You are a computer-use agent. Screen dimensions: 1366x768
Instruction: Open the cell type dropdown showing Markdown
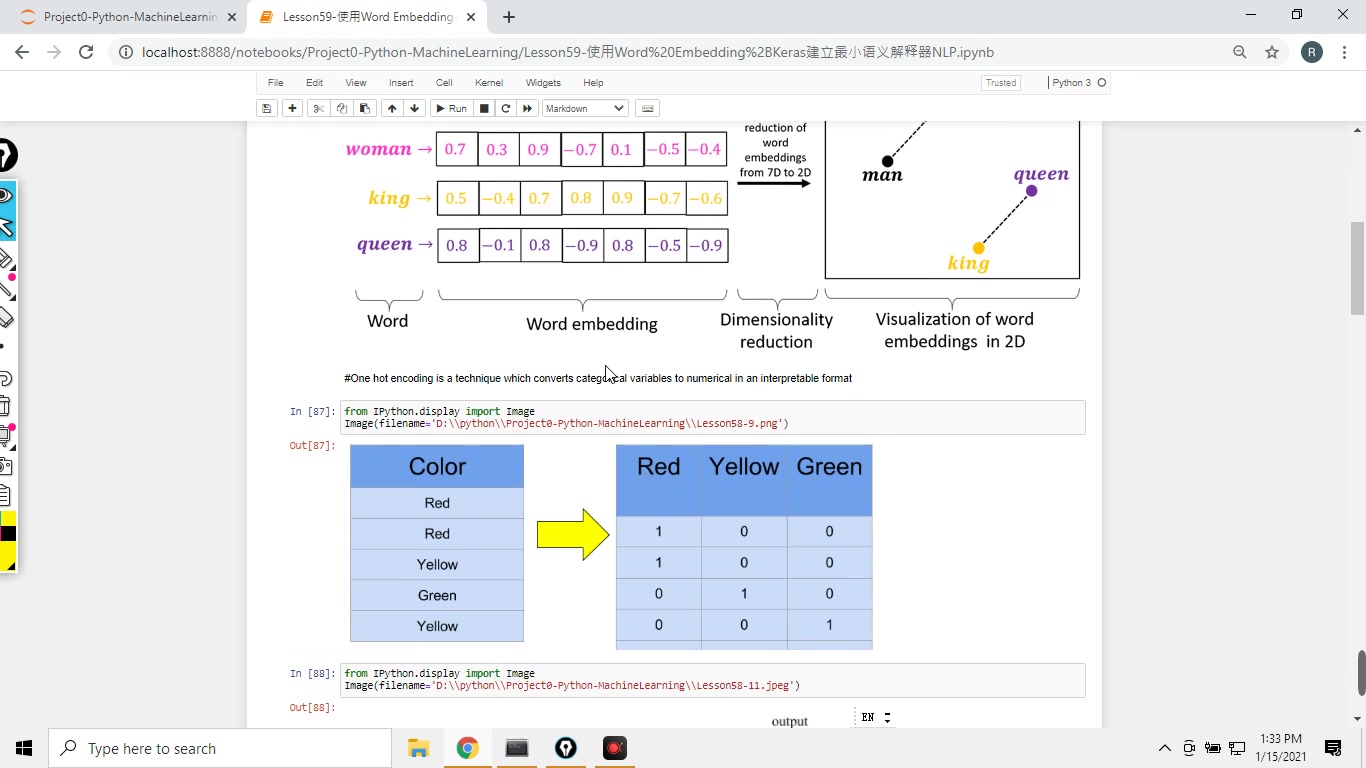[583, 108]
